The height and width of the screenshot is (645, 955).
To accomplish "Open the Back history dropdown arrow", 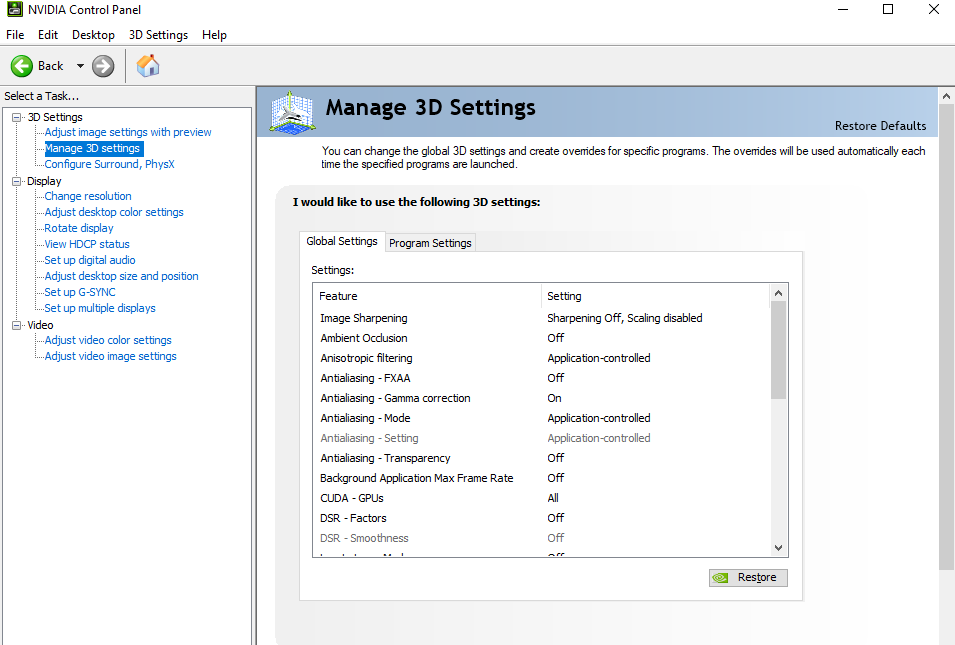I will click(x=80, y=66).
